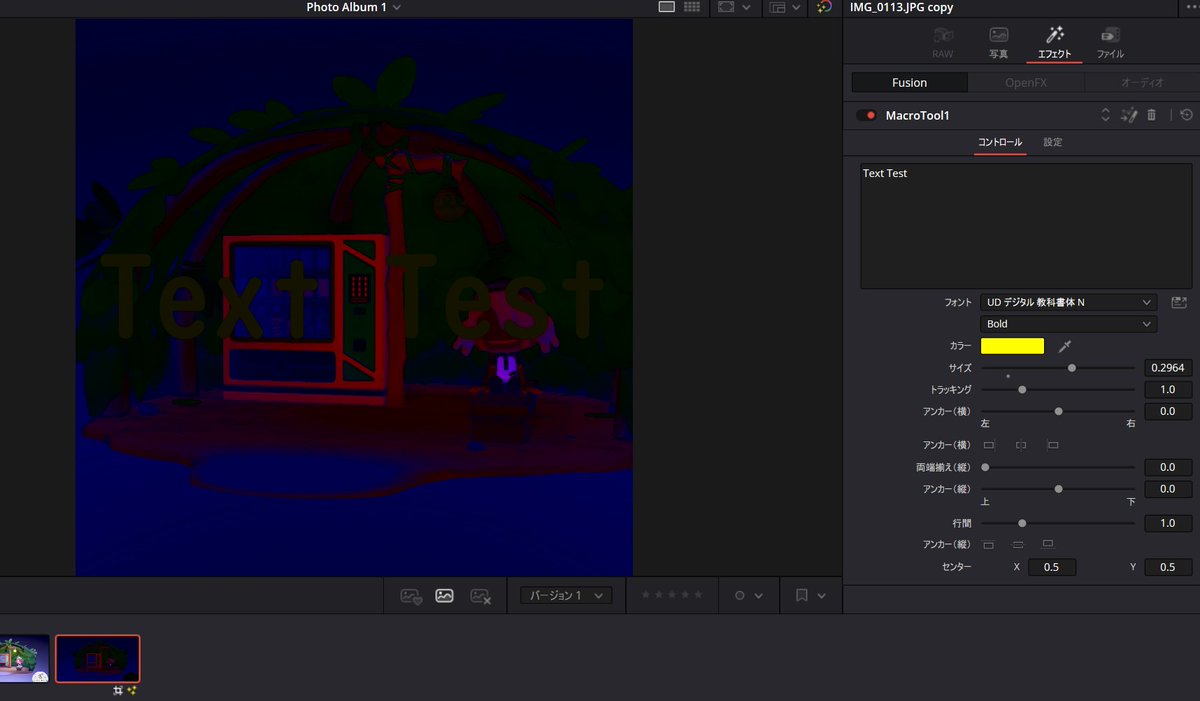The width and height of the screenshot is (1200, 701).
Task: Click the 行間 value field
Action: point(1168,523)
